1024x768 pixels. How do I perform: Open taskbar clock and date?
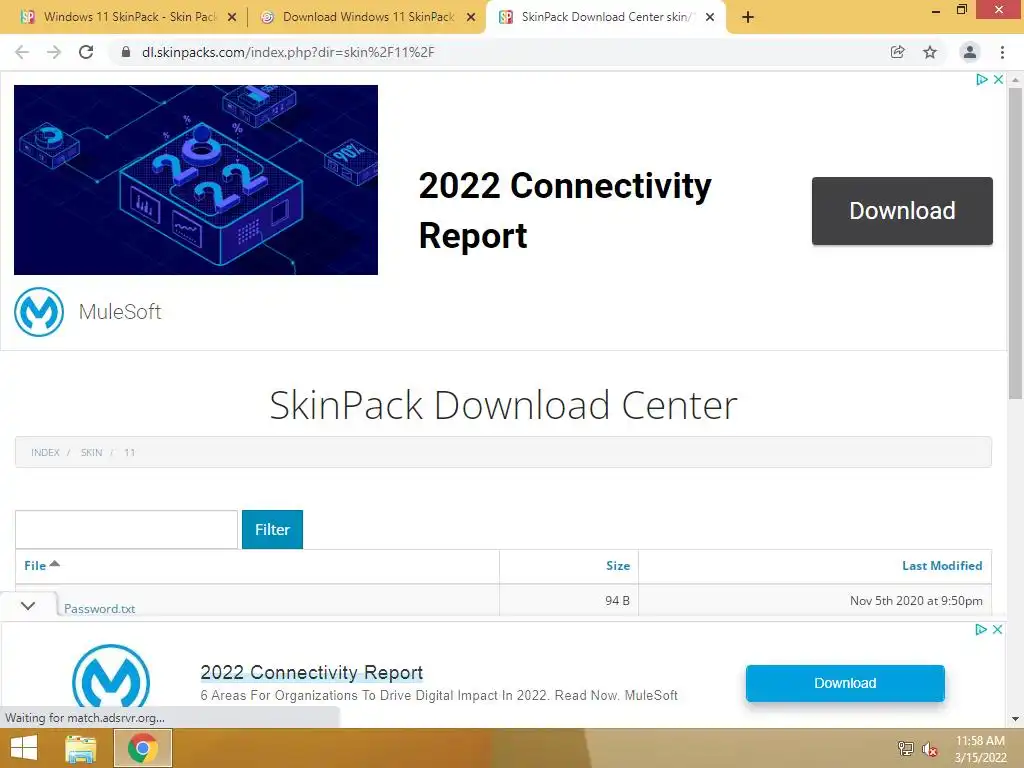(980, 749)
